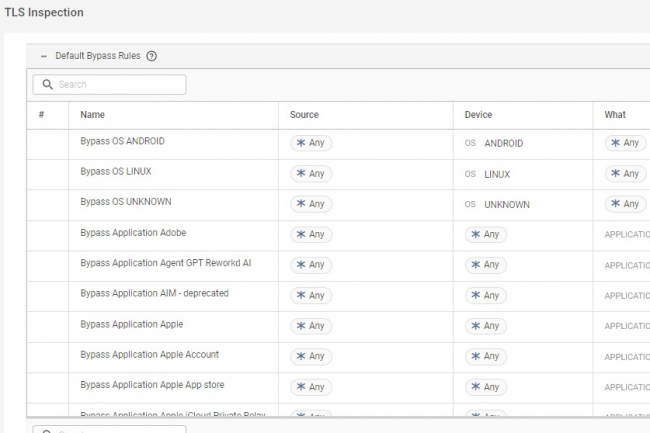Click Any device asterisk icon for Apple App store row
This screenshot has height=433, width=650.
(475, 387)
